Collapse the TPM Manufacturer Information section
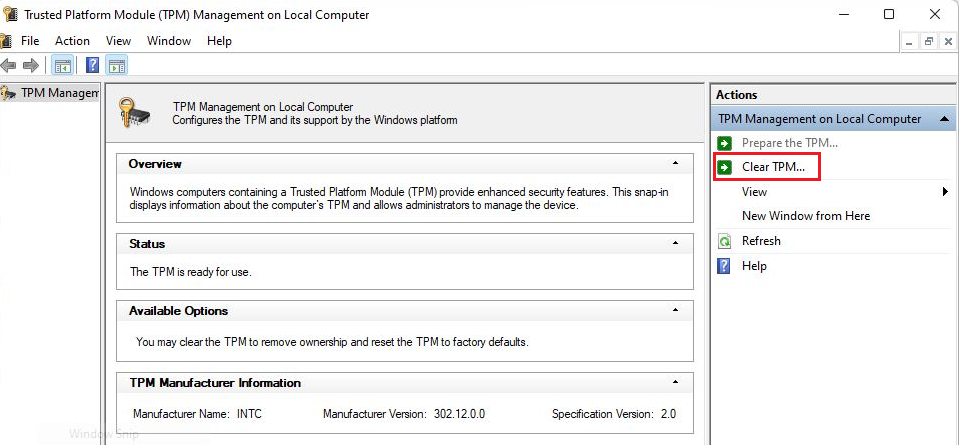Viewport: 960px width, 445px height. (675, 383)
